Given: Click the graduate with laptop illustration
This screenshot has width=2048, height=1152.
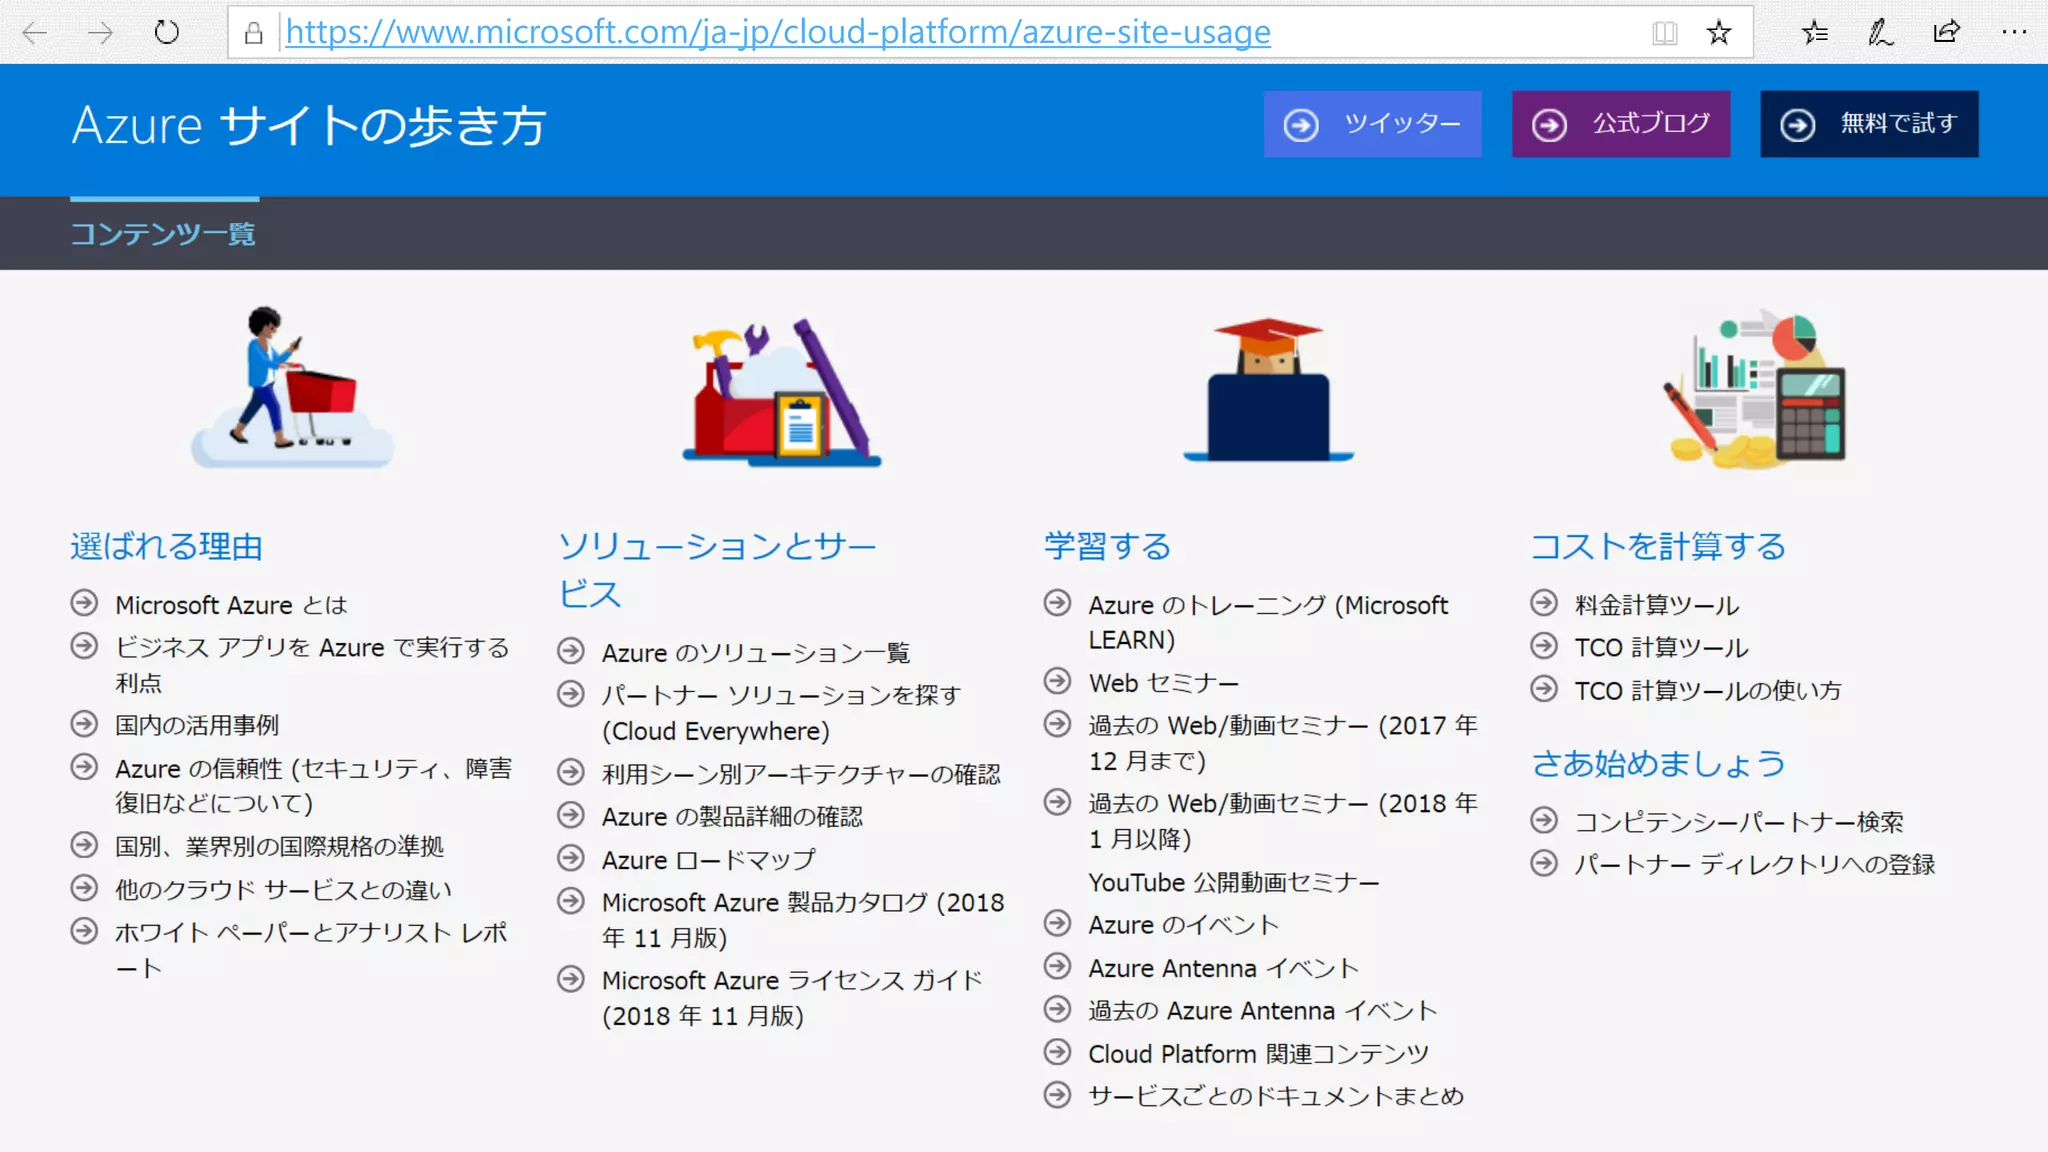Looking at the screenshot, I should [x=1268, y=389].
